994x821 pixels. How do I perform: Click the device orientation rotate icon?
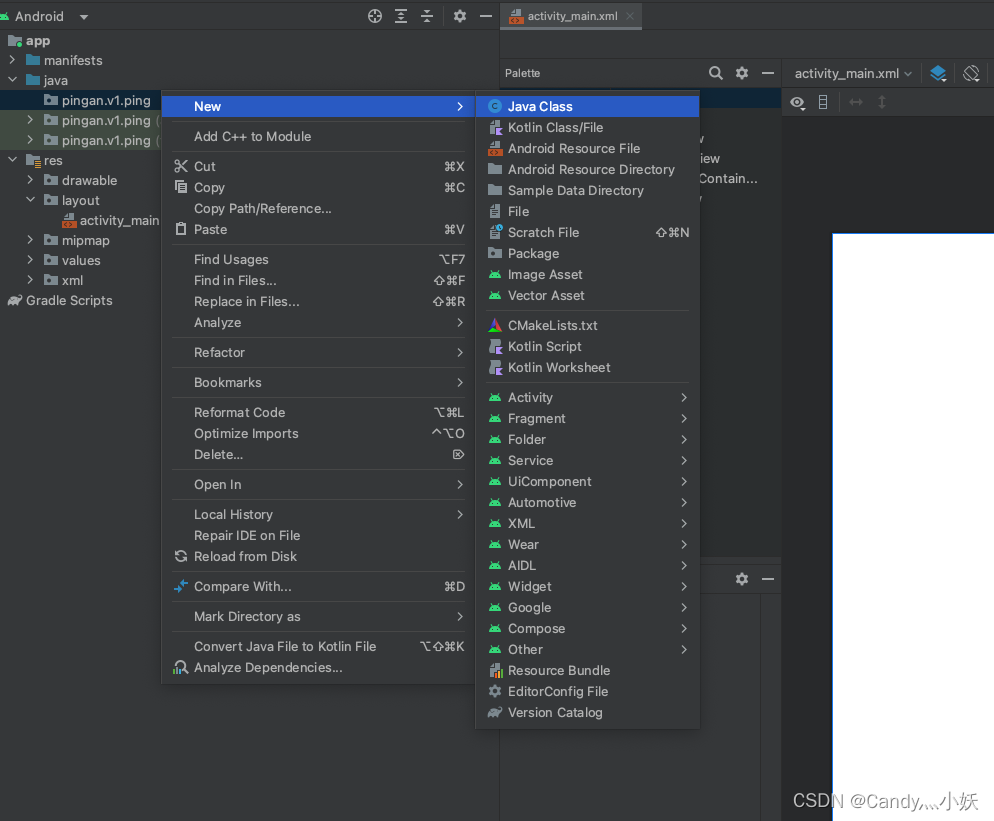click(x=971, y=74)
